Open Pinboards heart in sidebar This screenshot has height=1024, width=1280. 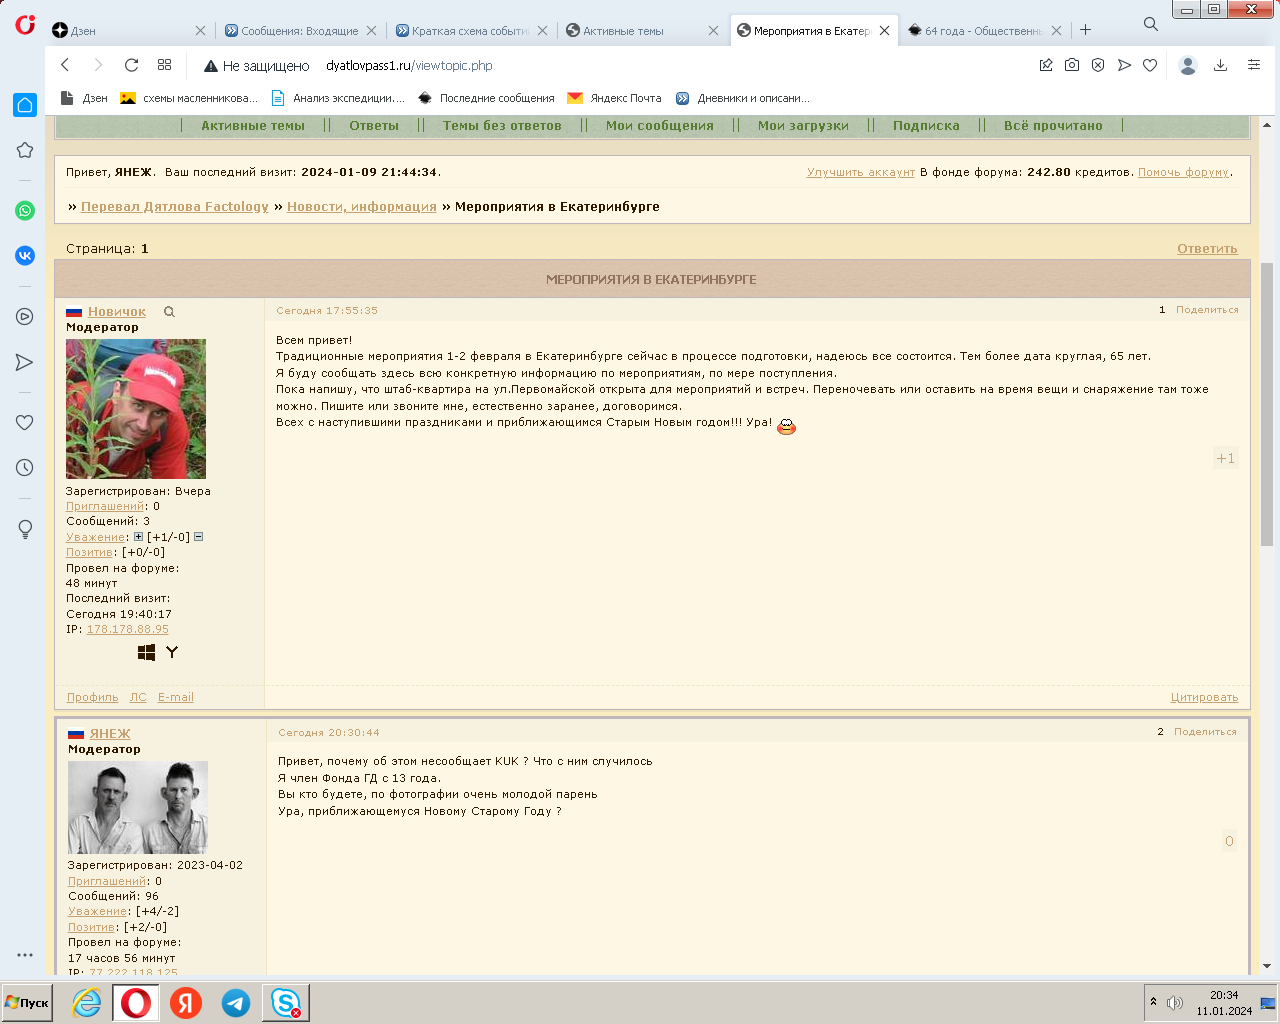click(25, 422)
